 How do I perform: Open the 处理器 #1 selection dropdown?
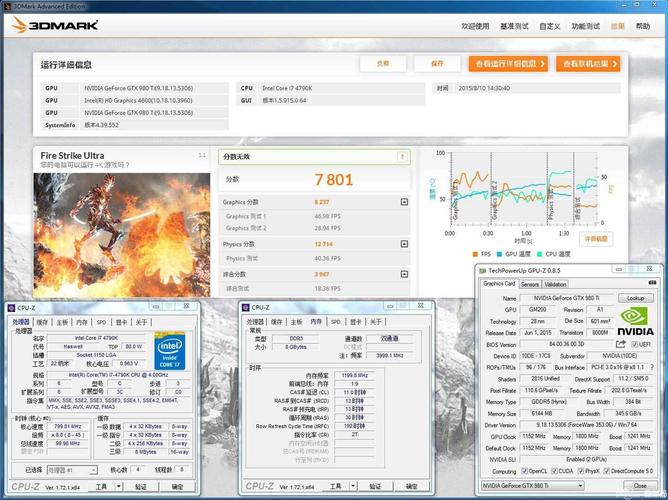(x=72, y=470)
